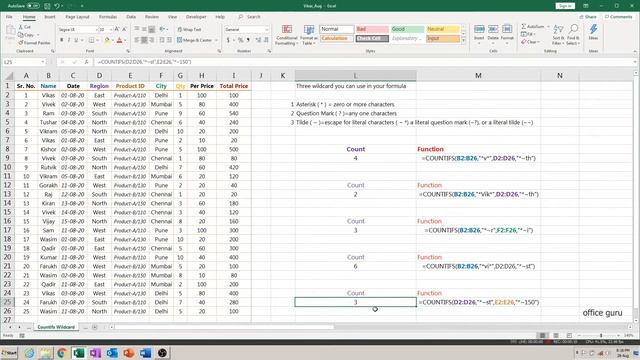This screenshot has width=640, height=360.
Task: Click the AutoSum sigma icon
Action: (524, 27)
